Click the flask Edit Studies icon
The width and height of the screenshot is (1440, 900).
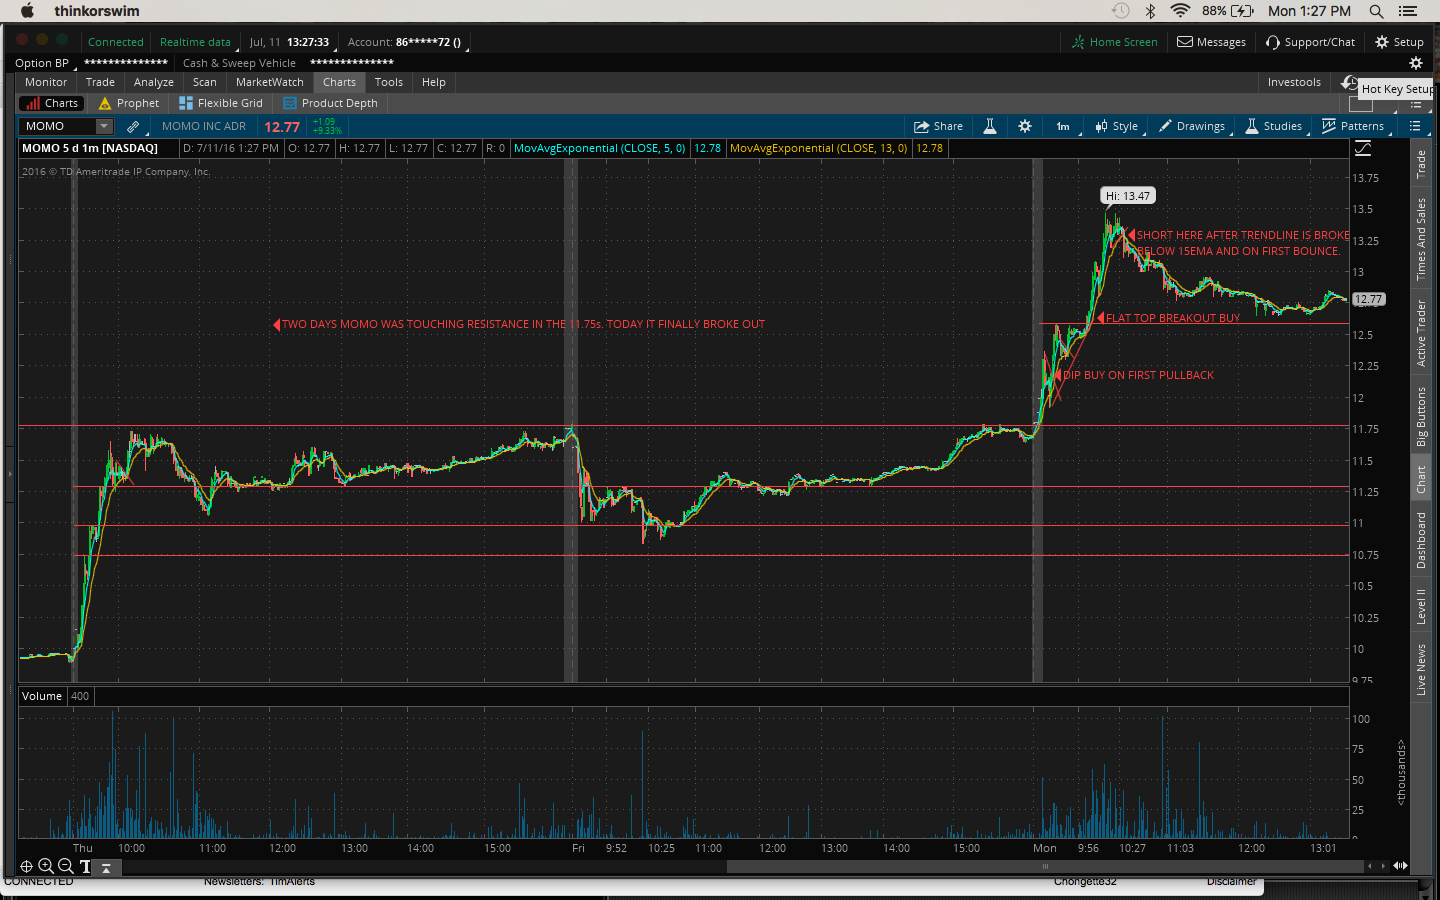990,126
